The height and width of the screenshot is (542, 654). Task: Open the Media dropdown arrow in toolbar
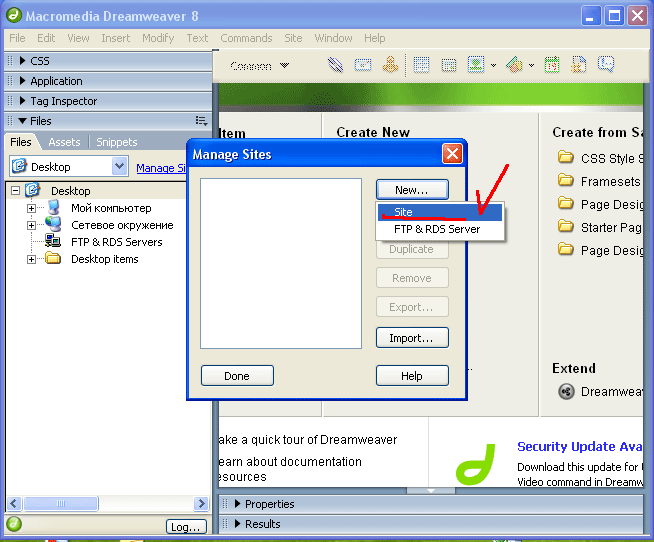(x=531, y=66)
